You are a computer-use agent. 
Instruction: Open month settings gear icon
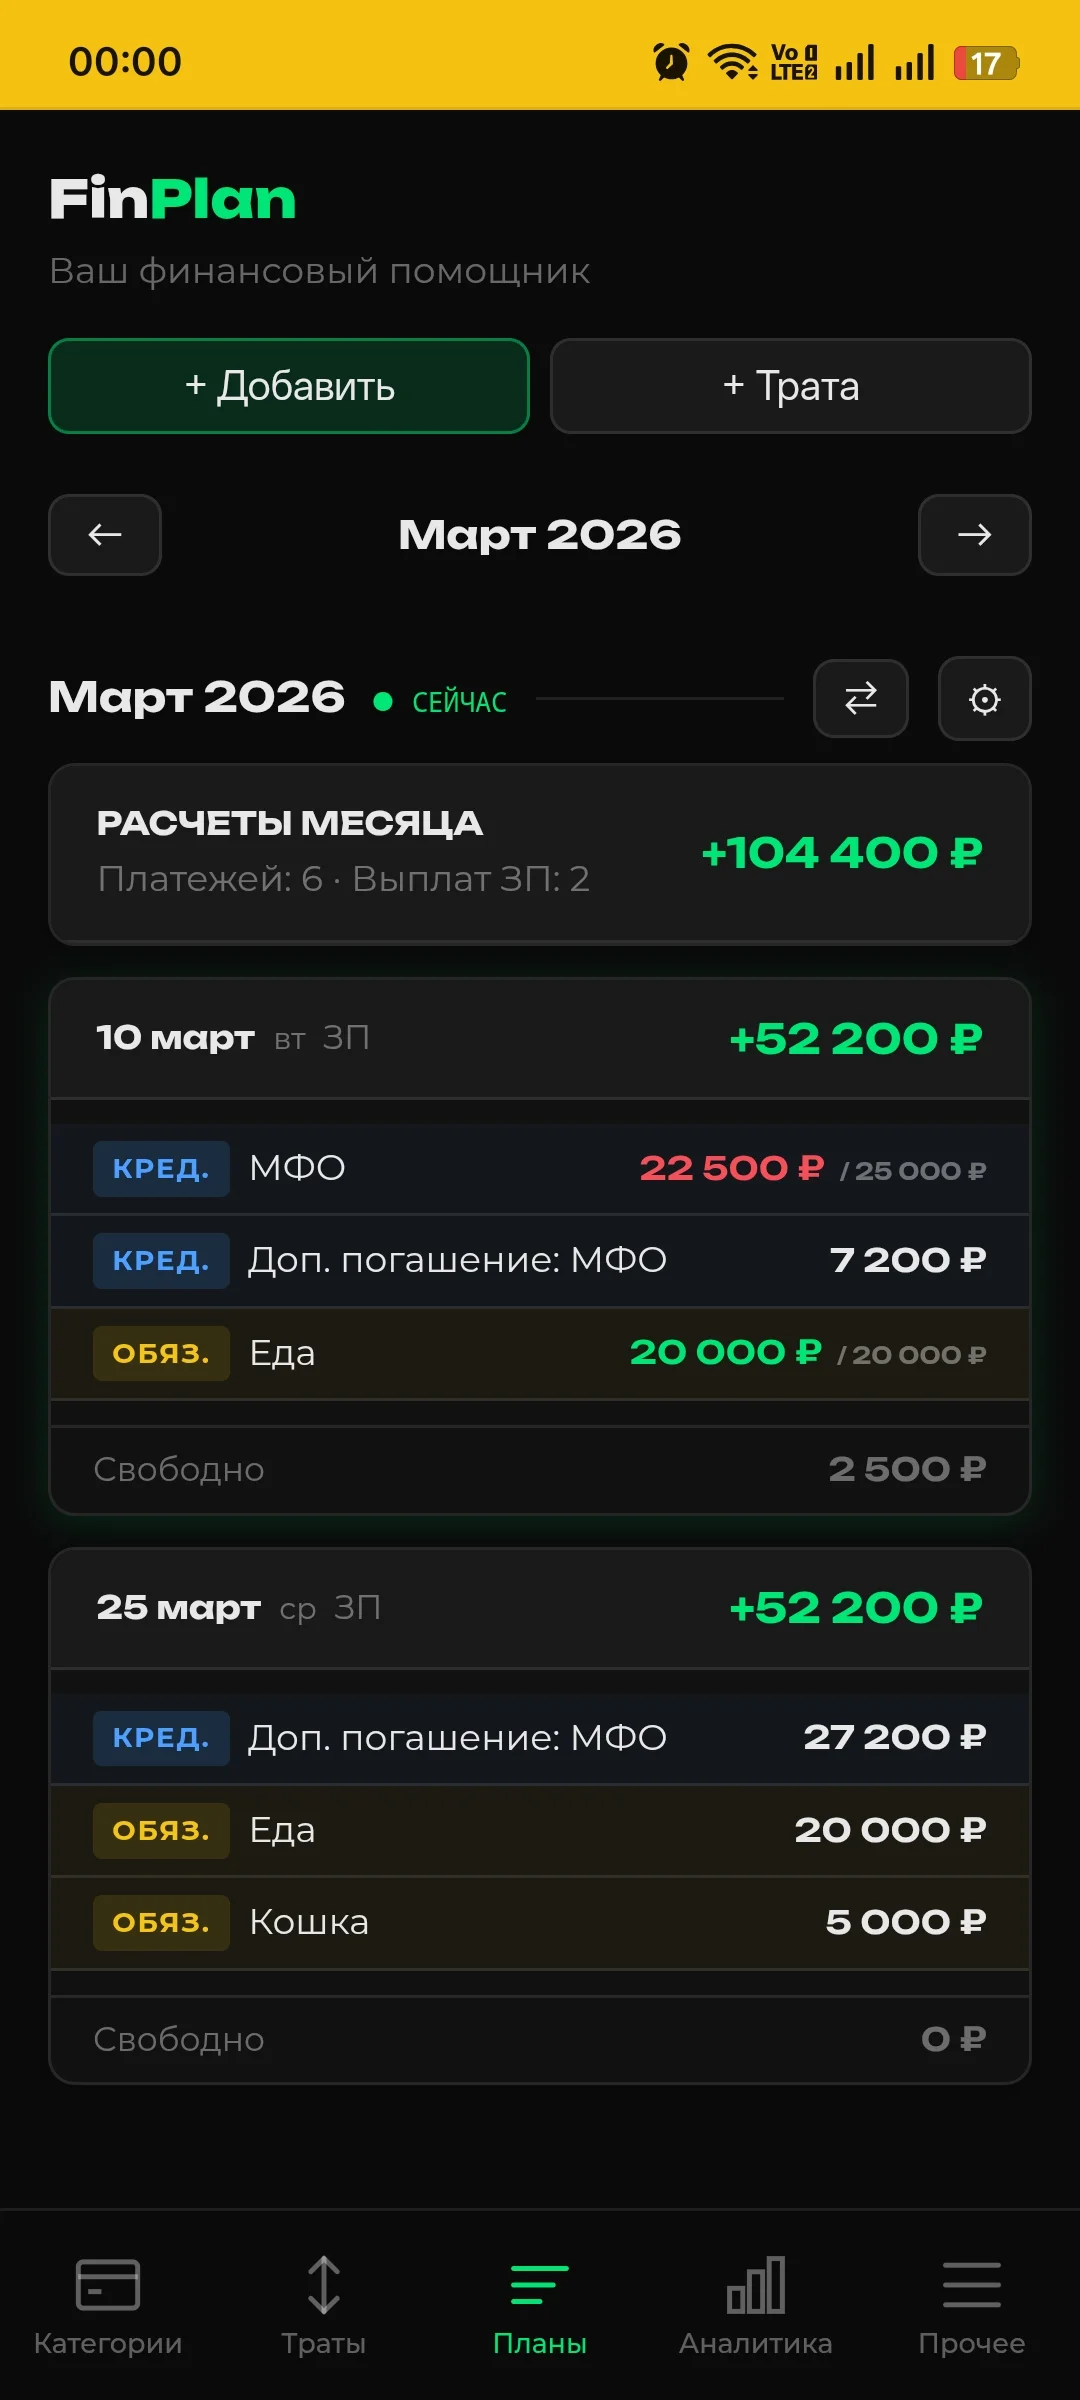(x=984, y=699)
